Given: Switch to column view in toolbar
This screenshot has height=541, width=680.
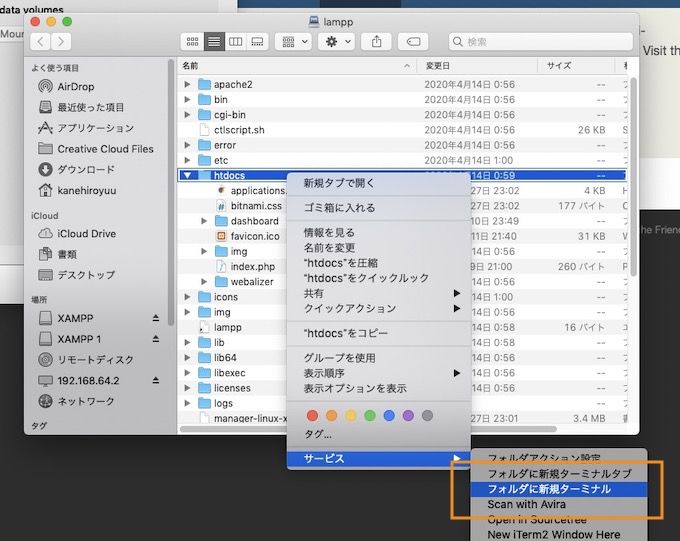Looking at the screenshot, I should (x=236, y=42).
